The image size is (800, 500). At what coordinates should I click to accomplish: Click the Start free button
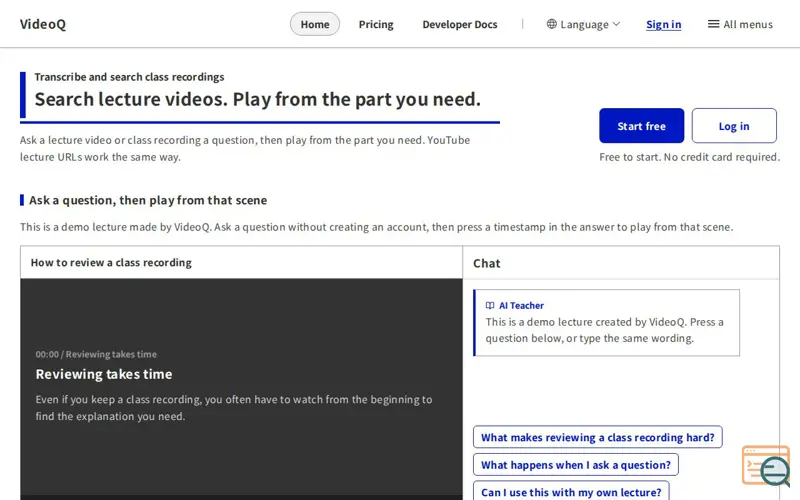[641, 126]
